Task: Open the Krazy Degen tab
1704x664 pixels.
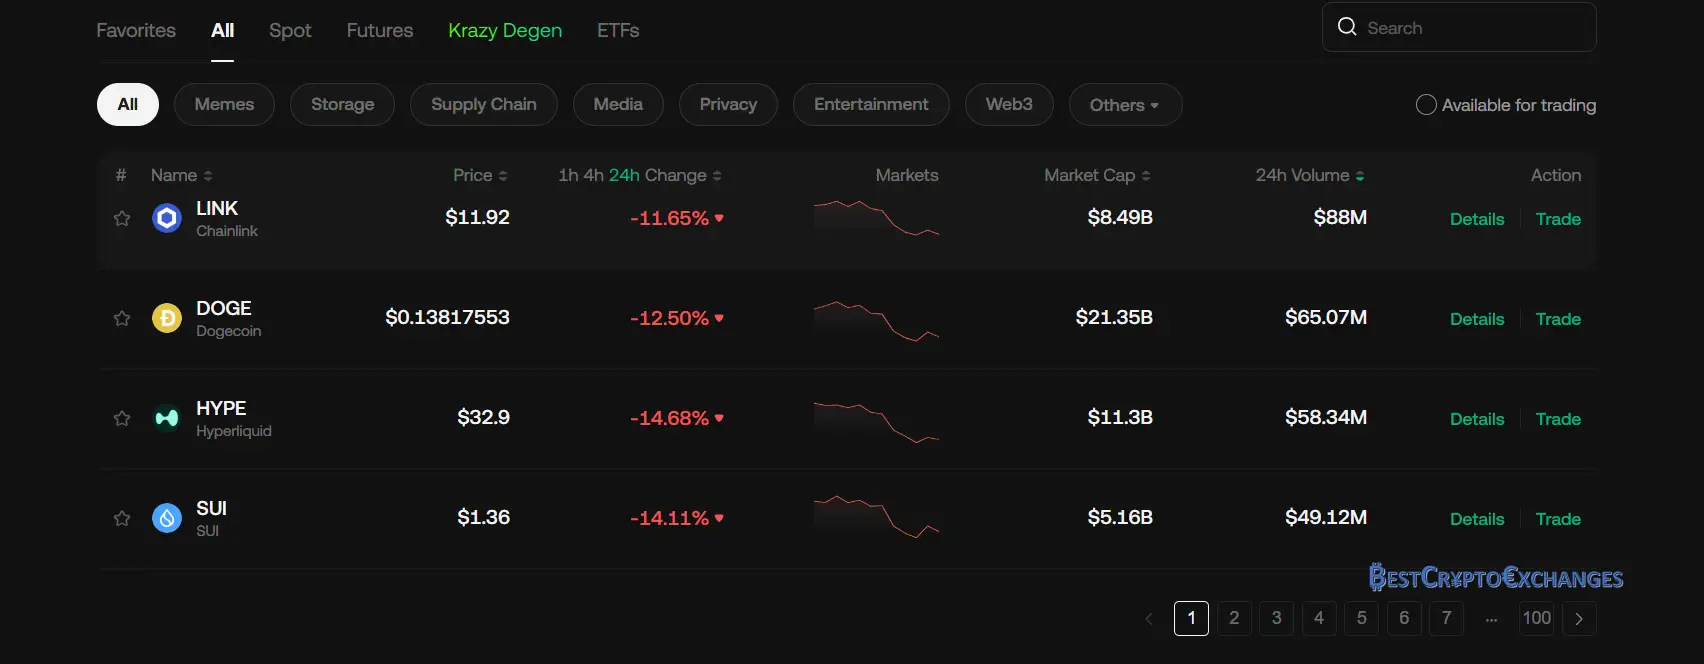Action: 505,30
